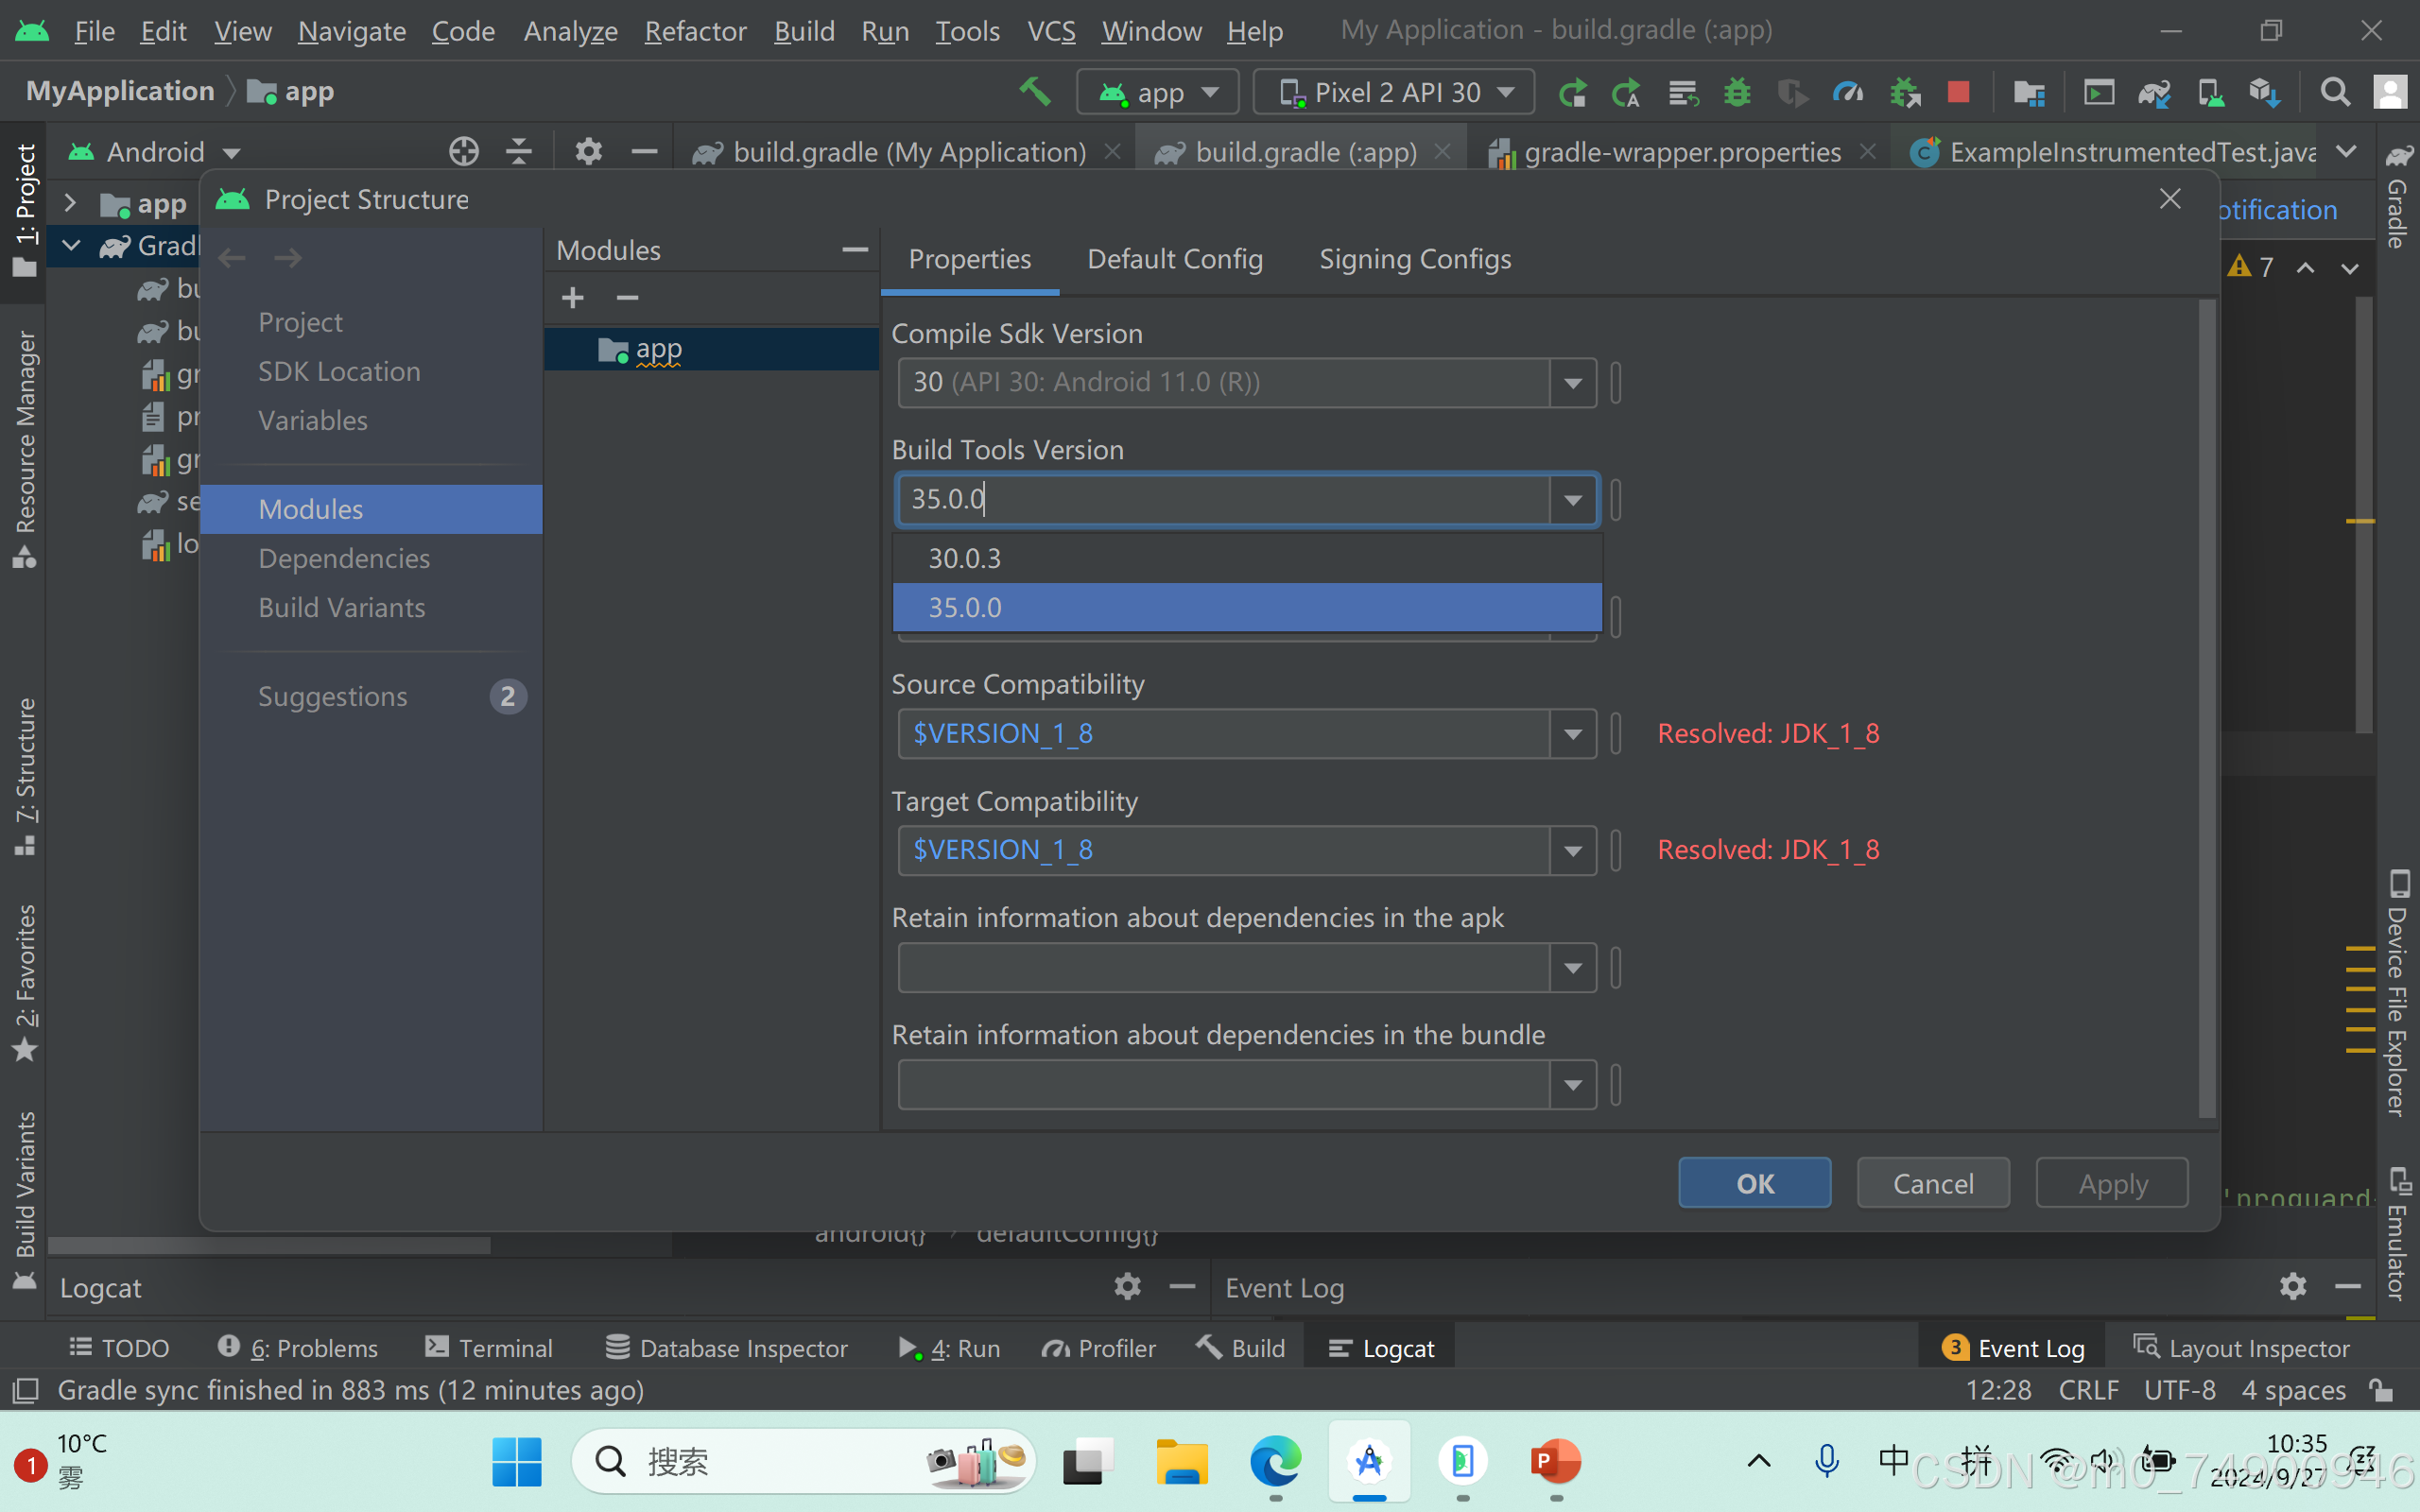The width and height of the screenshot is (2420, 1512).
Task: Stop the running application
Action: 1958,91
